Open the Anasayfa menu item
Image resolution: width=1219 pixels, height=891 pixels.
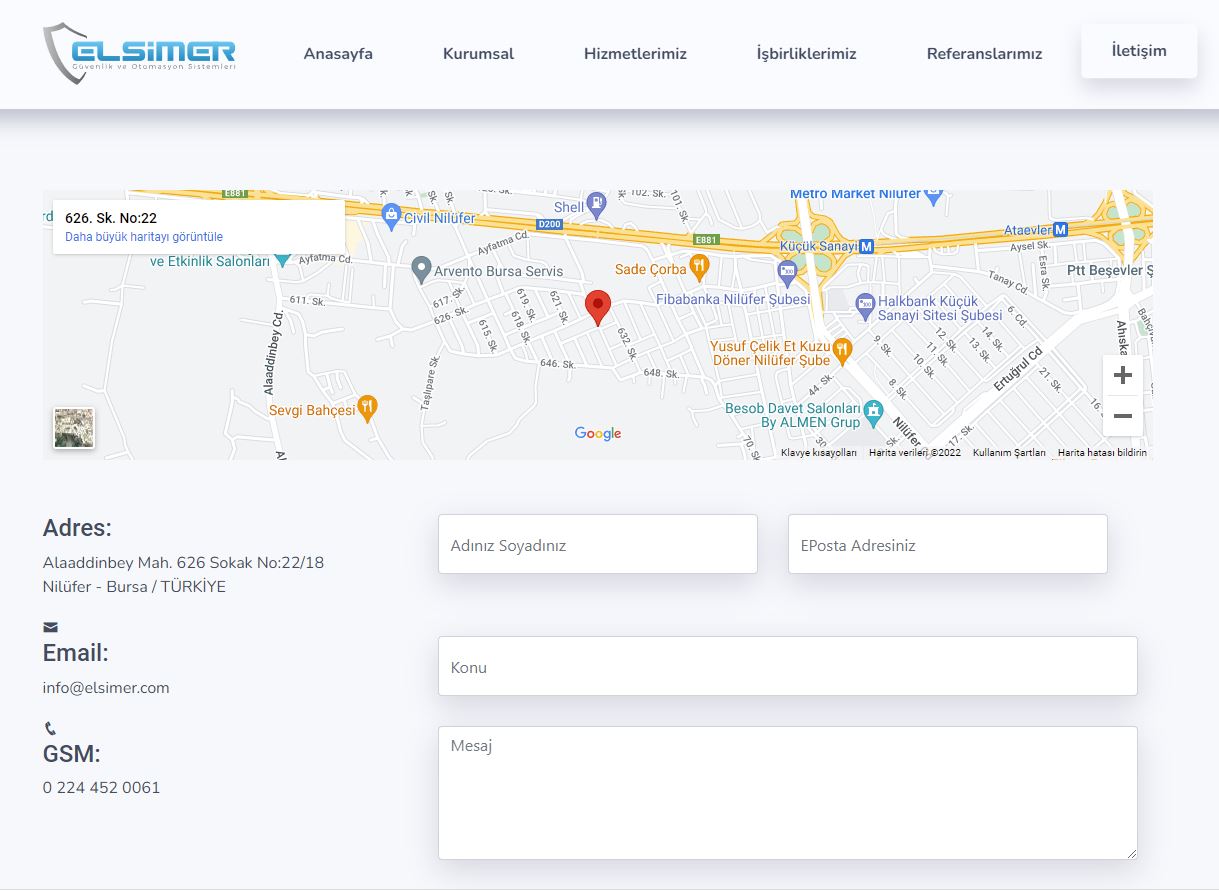tap(338, 54)
